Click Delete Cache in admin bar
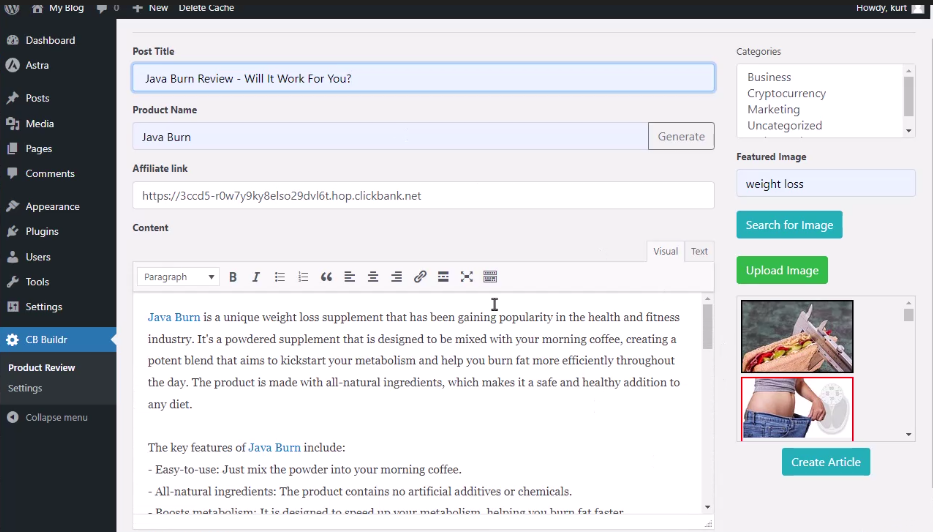Image resolution: width=933 pixels, height=532 pixels. pos(206,8)
